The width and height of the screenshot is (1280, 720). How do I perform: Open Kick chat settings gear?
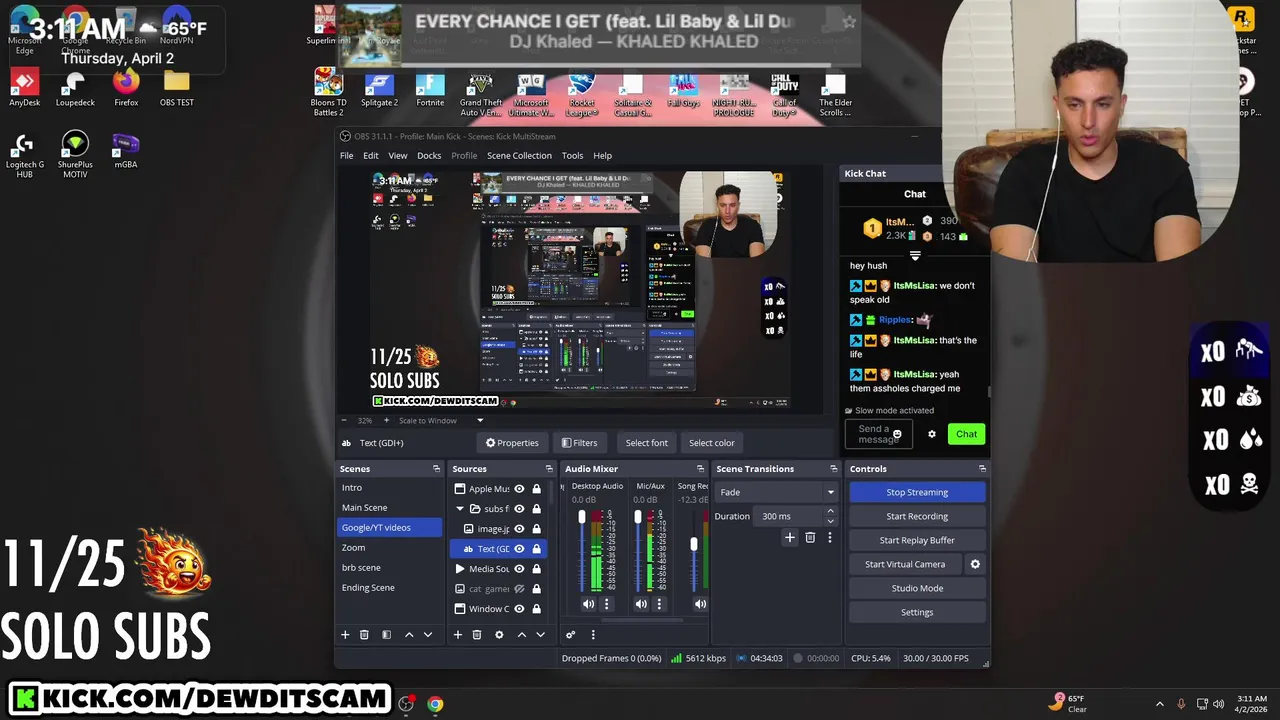[932, 434]
